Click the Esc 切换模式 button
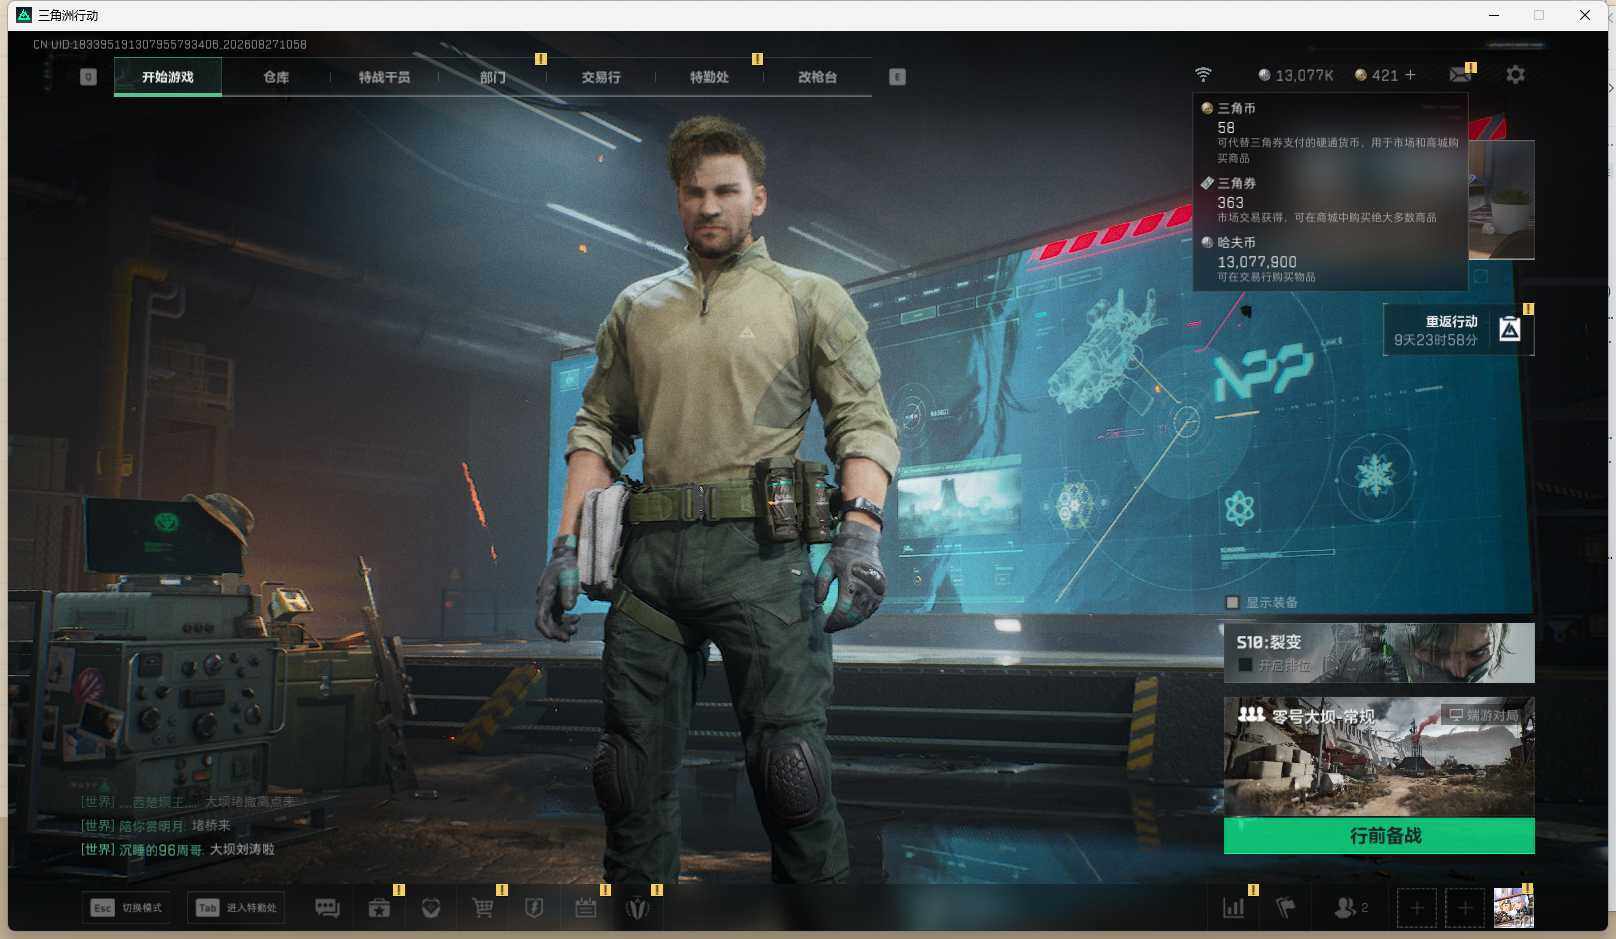Image resolution: width=1616 pixels, height=939 pixels. (x=128, y=908)
